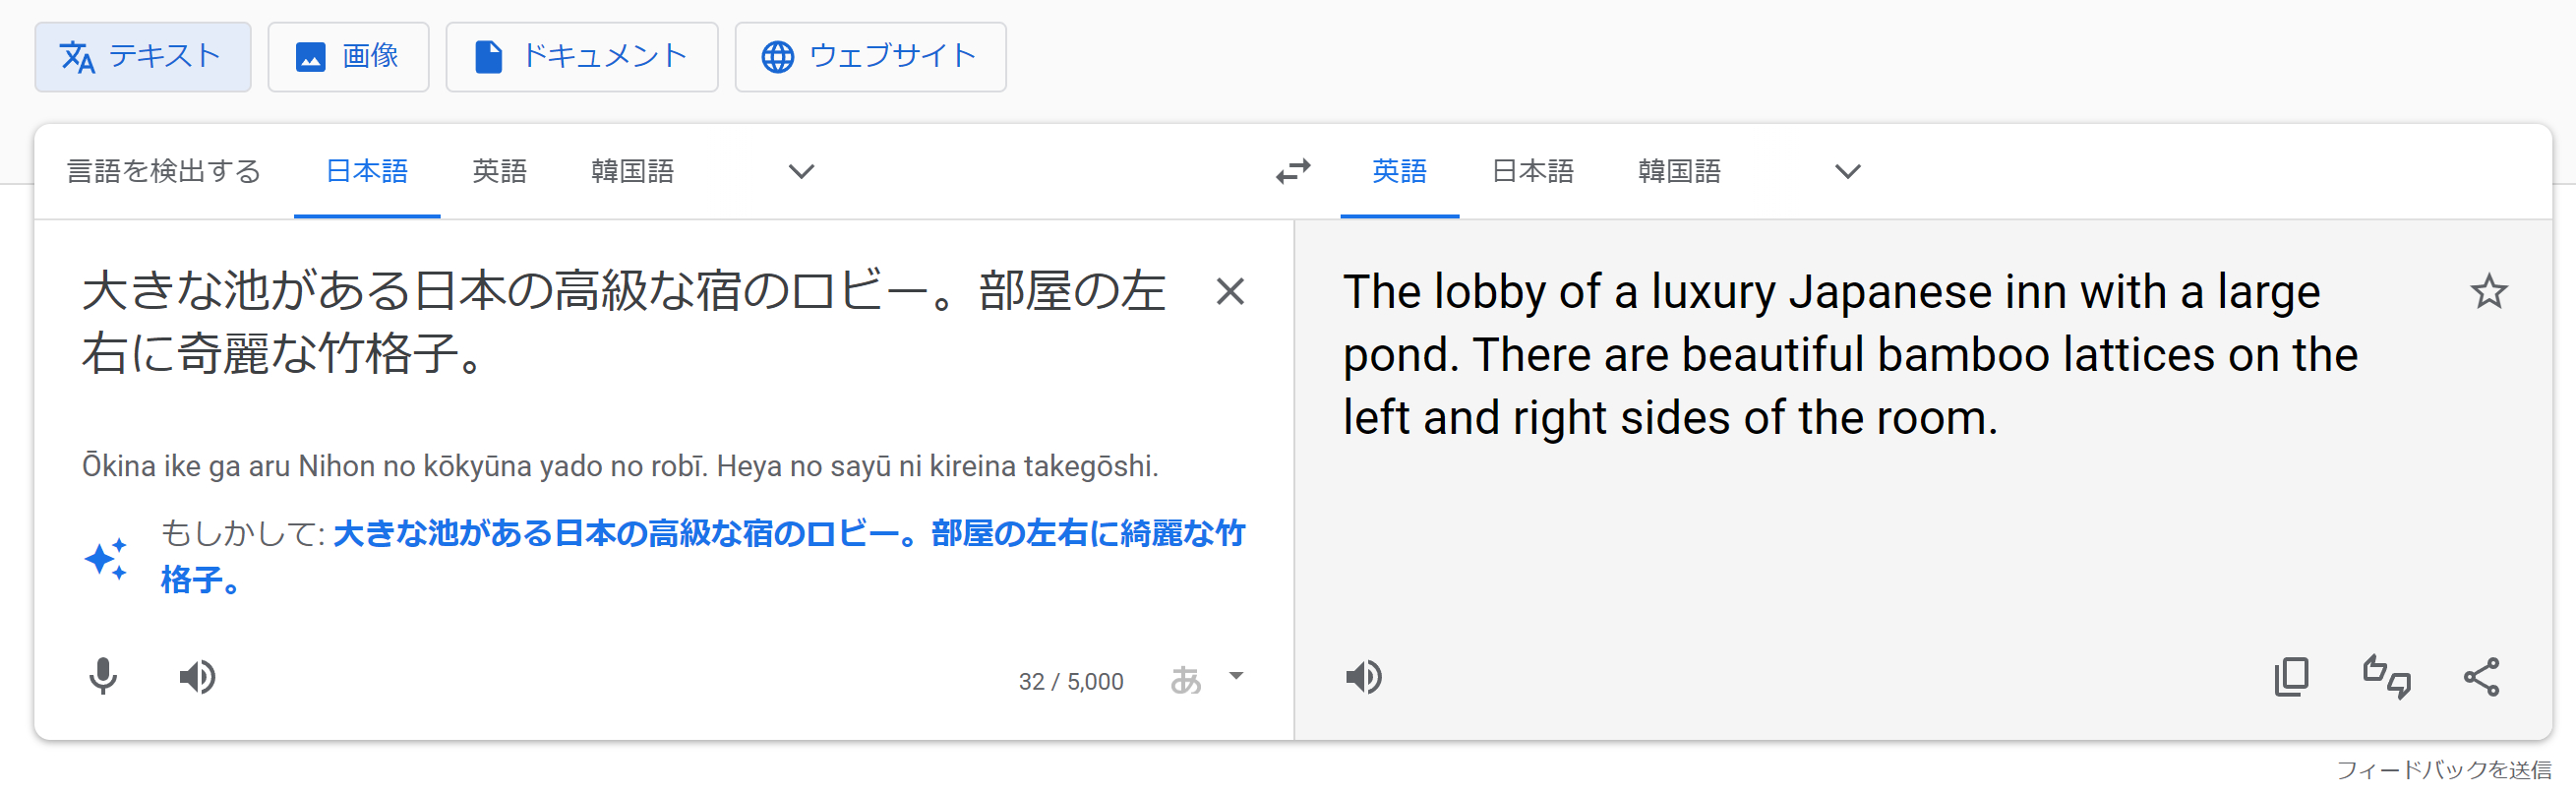2576x794 pixels.
Task: Expand the source language list chevron
Action: click(799, 172)
